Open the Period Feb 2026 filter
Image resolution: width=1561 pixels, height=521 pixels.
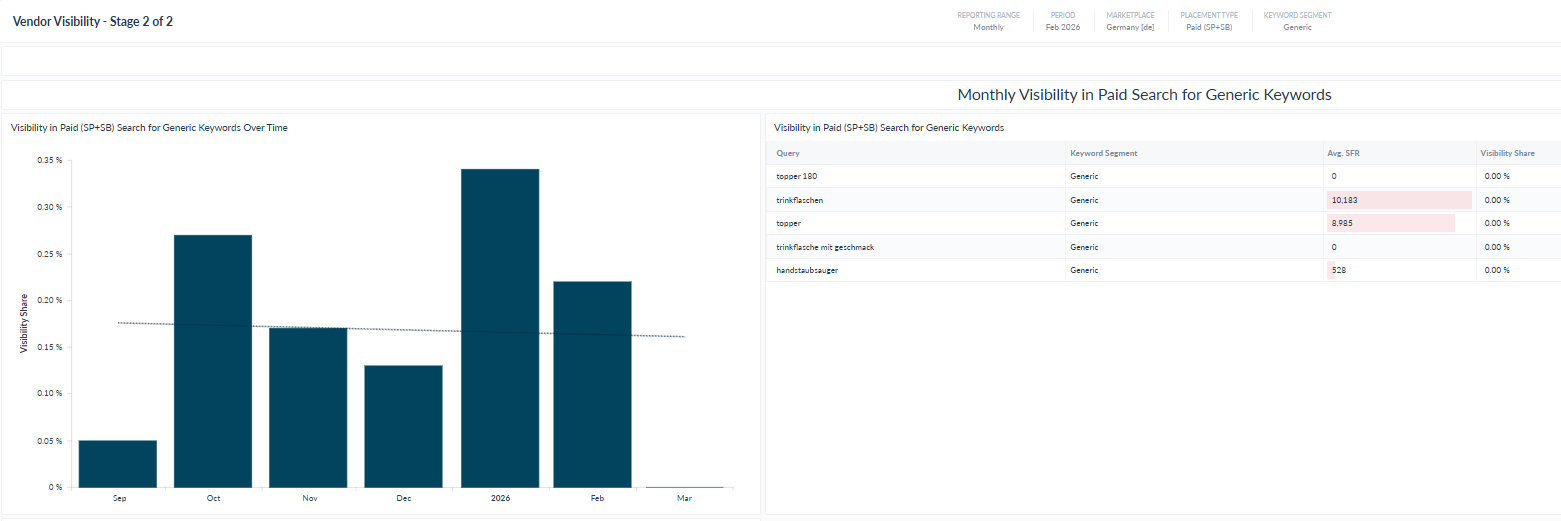click(x=1063, y=21)
